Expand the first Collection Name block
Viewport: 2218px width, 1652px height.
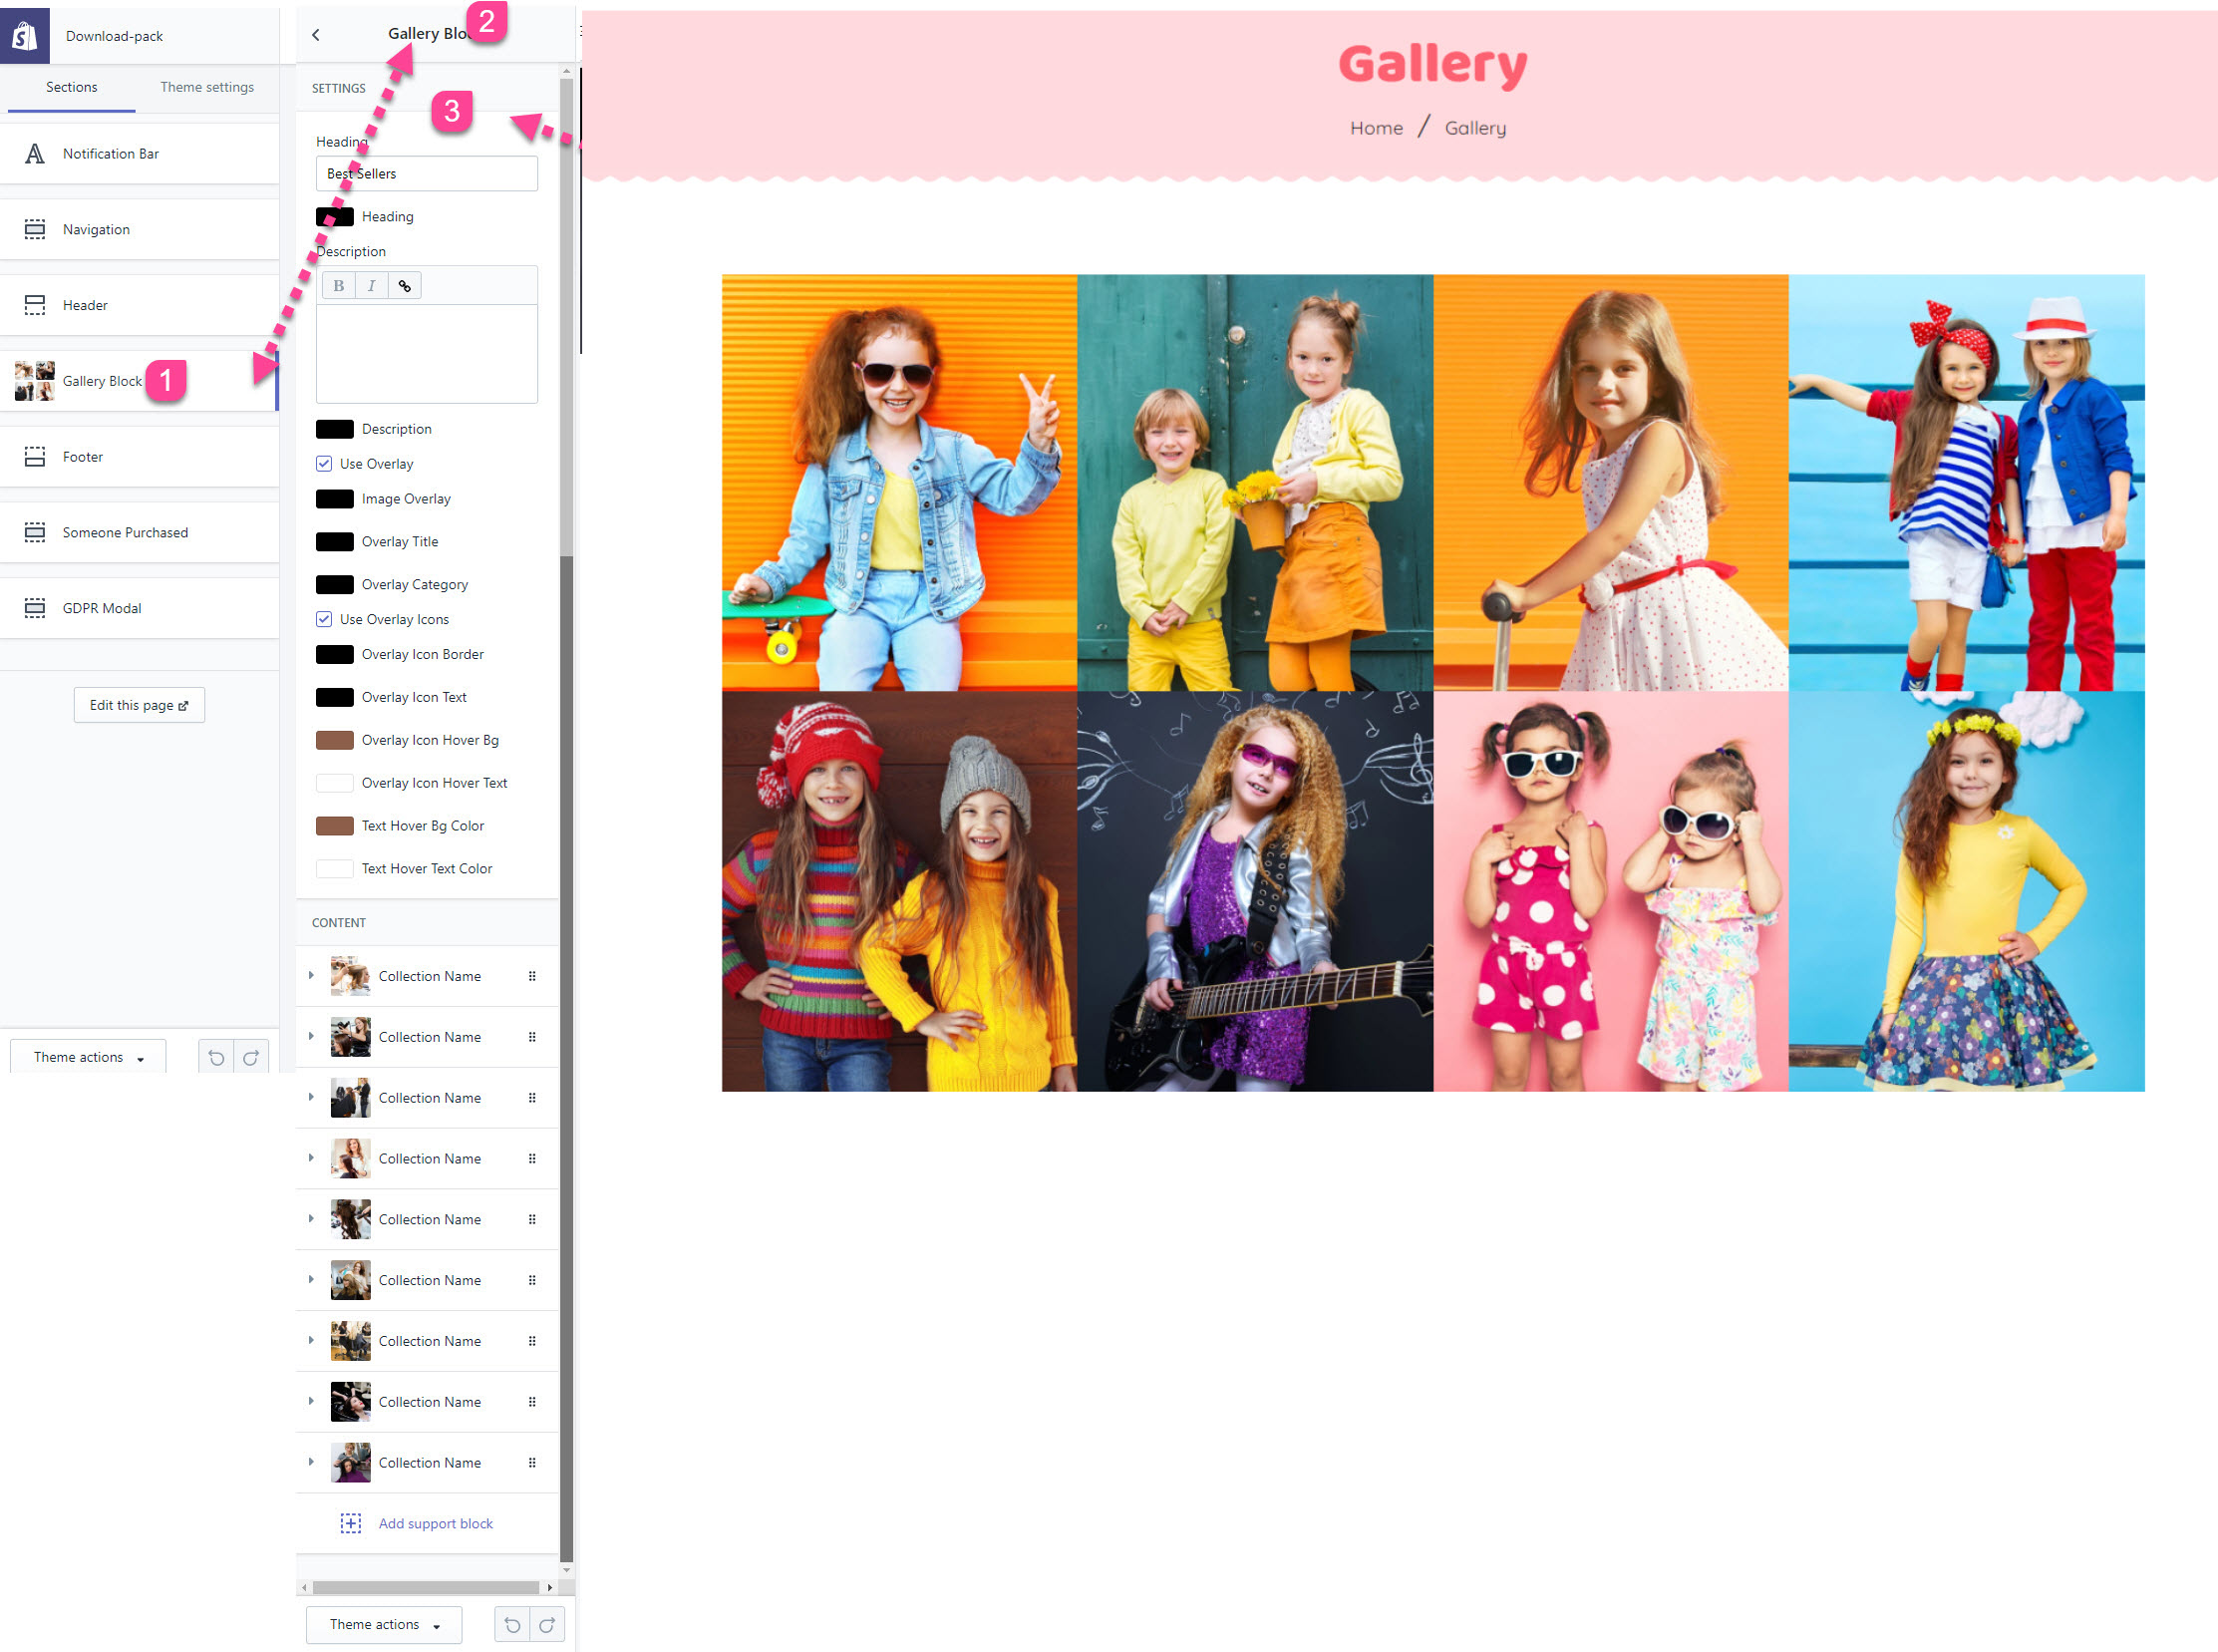pos(311,975)
